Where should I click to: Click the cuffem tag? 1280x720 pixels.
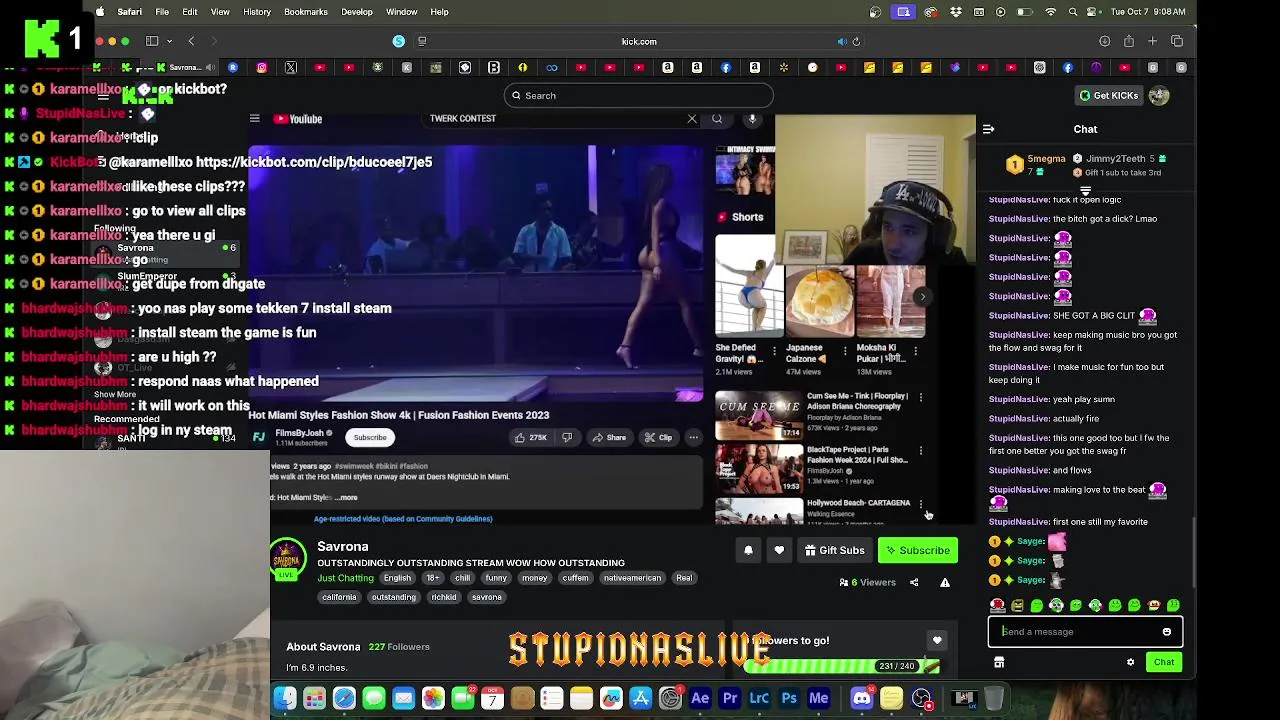[x=575, y=578]
